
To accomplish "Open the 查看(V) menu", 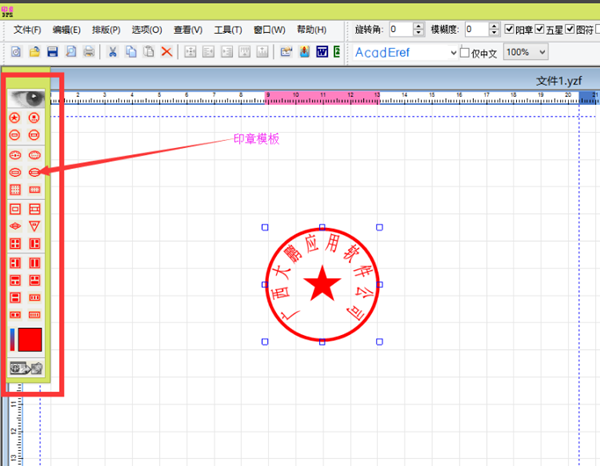I will (x=188, y=30).
